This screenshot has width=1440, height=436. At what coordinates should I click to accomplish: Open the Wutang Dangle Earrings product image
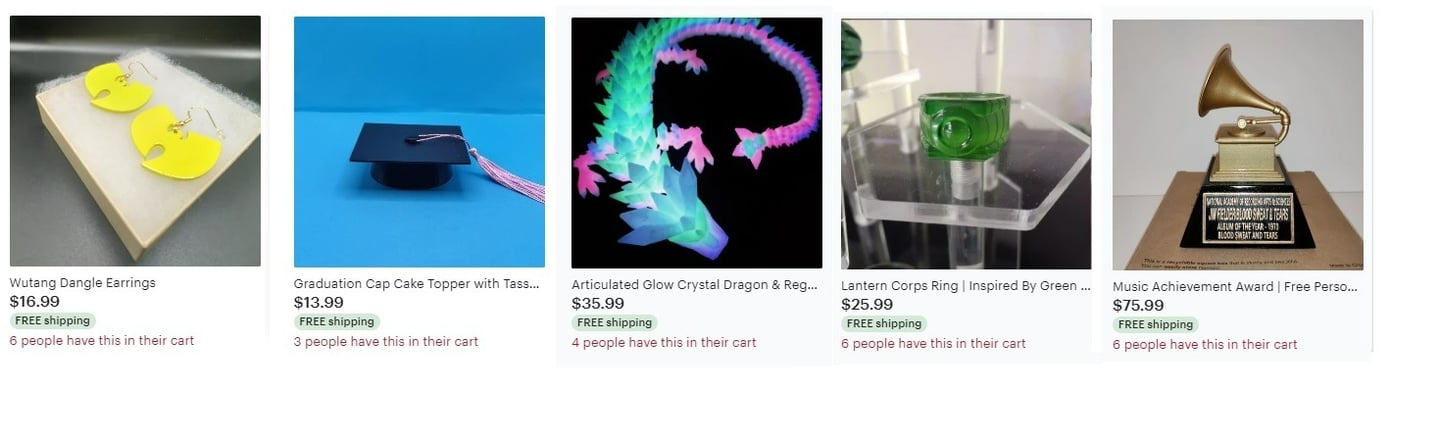(x=135, y=141)
